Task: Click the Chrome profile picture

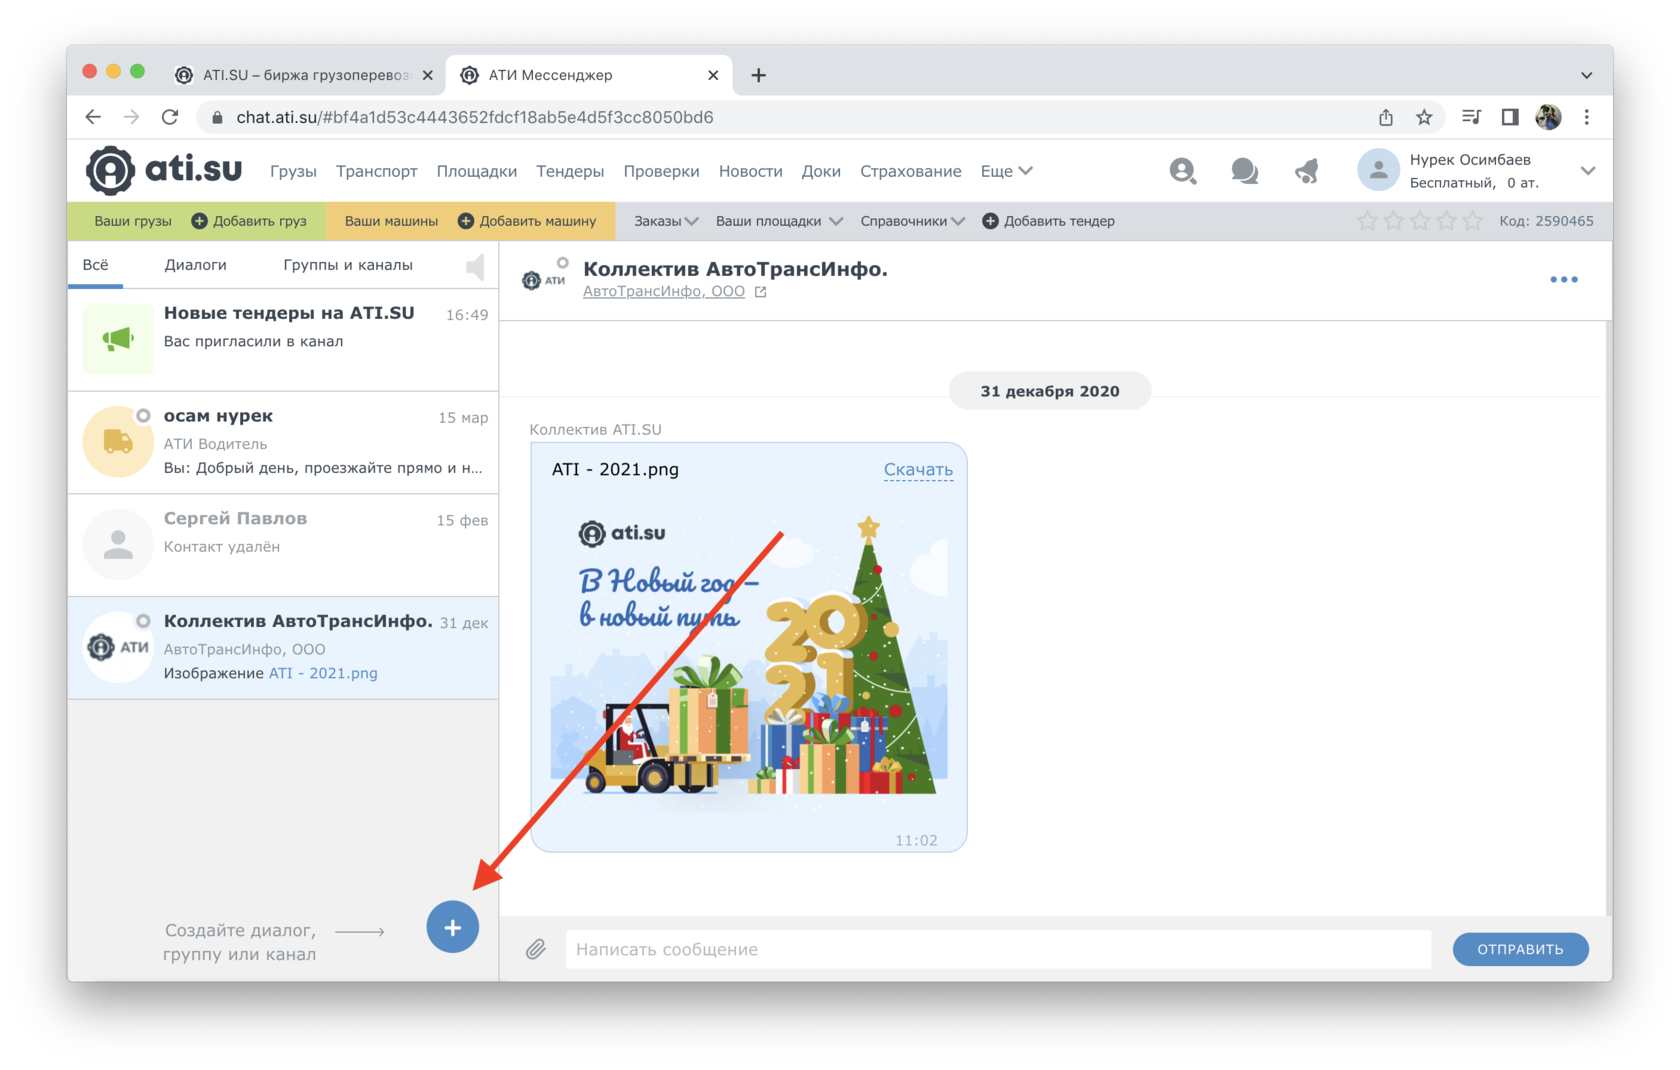Action: pyautogui.click(x=1548, y=117)
